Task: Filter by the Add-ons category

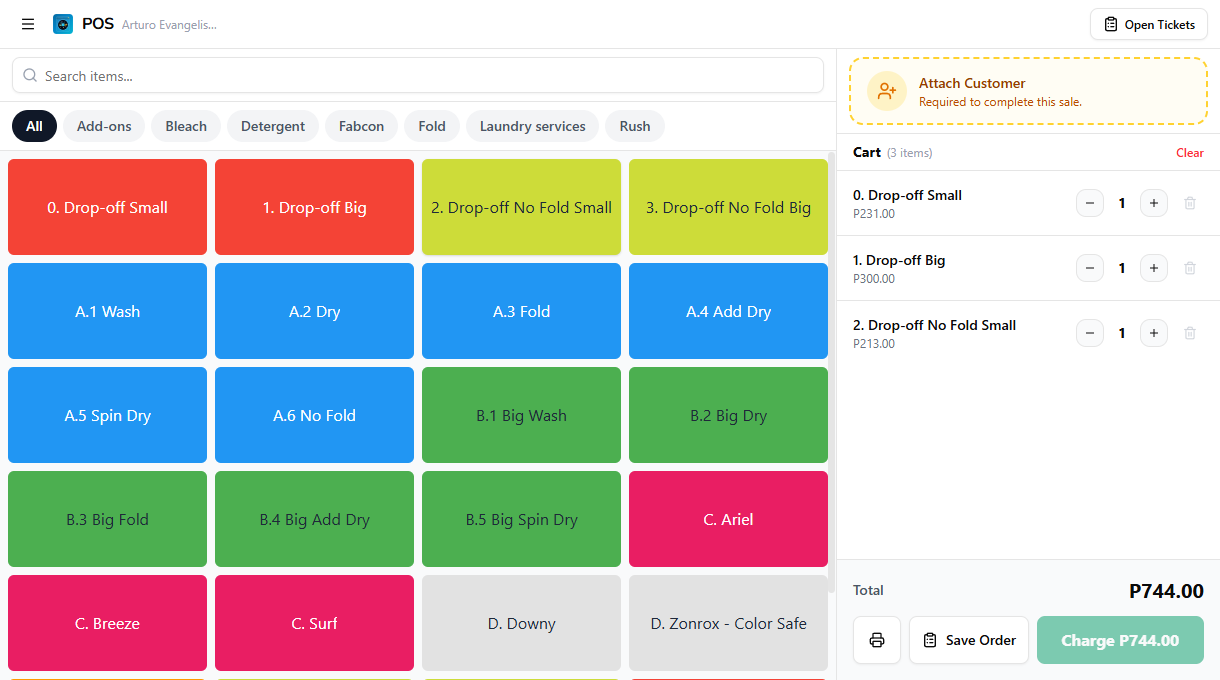Action: point(104,126)
